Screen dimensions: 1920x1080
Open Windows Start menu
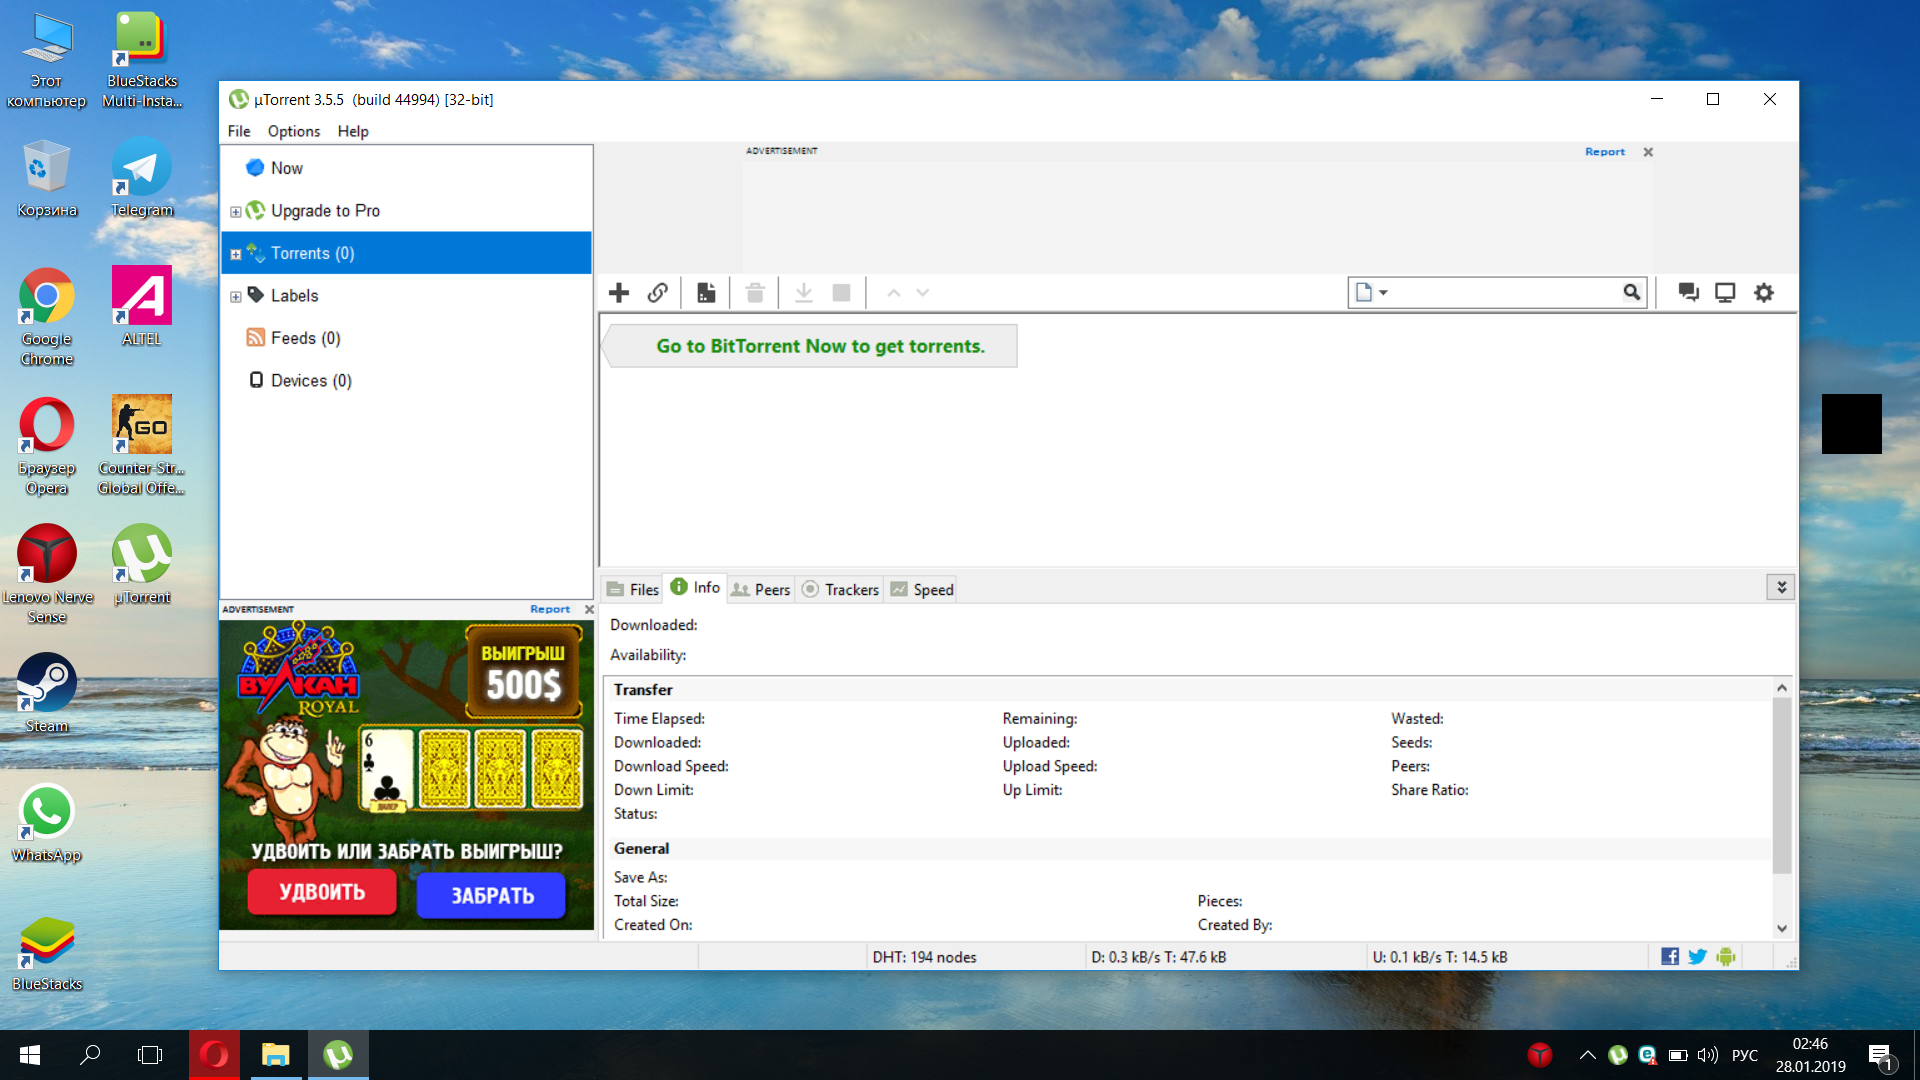(30, 1055)
